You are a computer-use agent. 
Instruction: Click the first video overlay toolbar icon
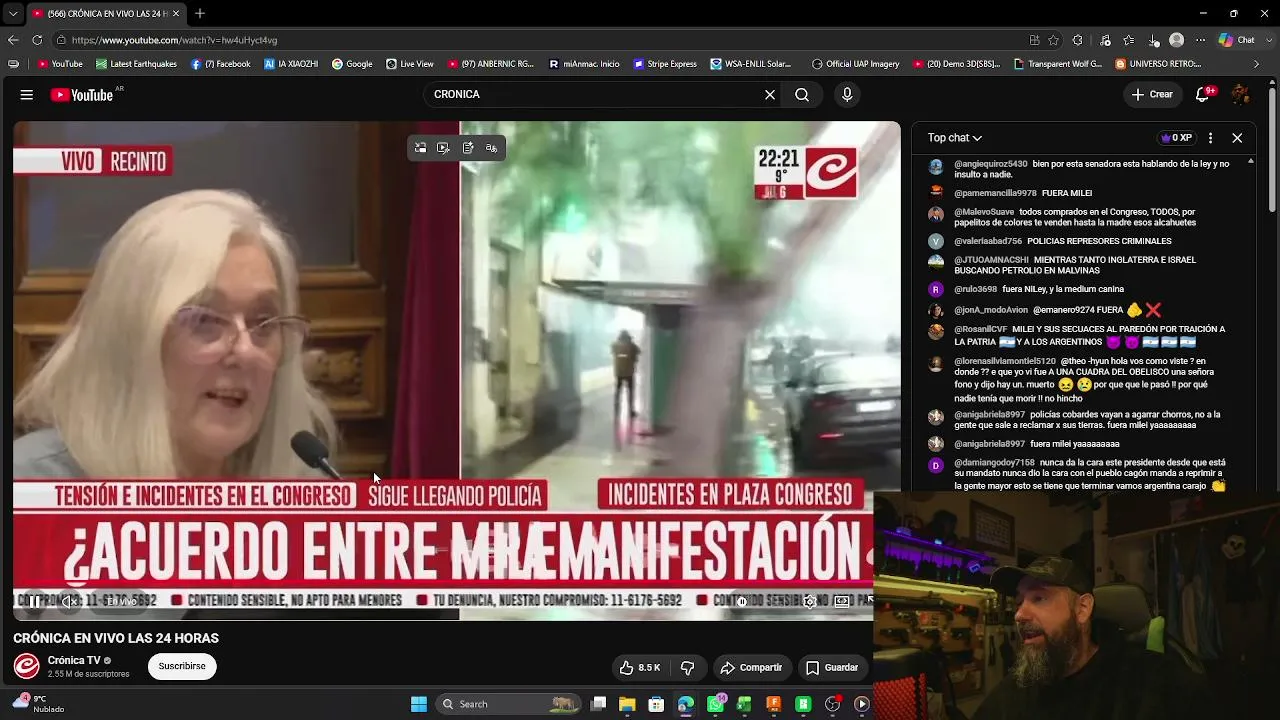(x=420, y=148)
